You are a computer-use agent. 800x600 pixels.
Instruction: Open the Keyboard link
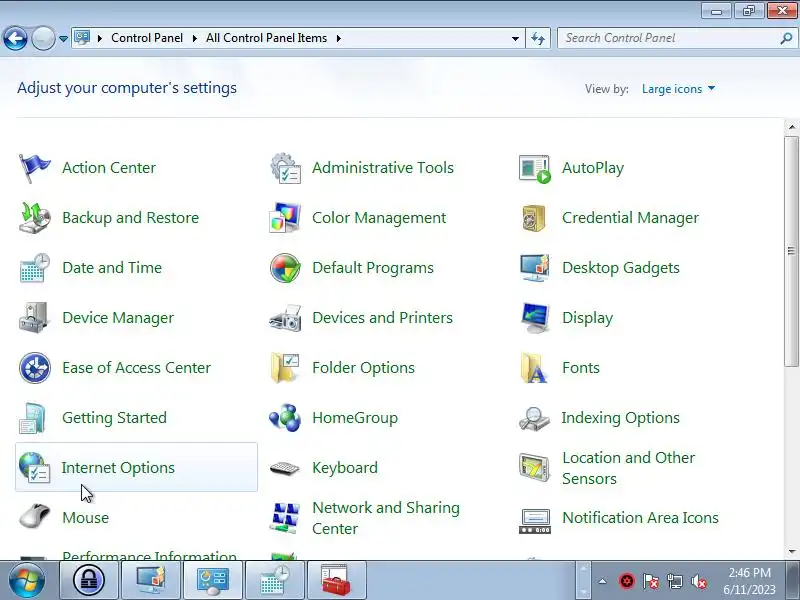coord(345,468)
